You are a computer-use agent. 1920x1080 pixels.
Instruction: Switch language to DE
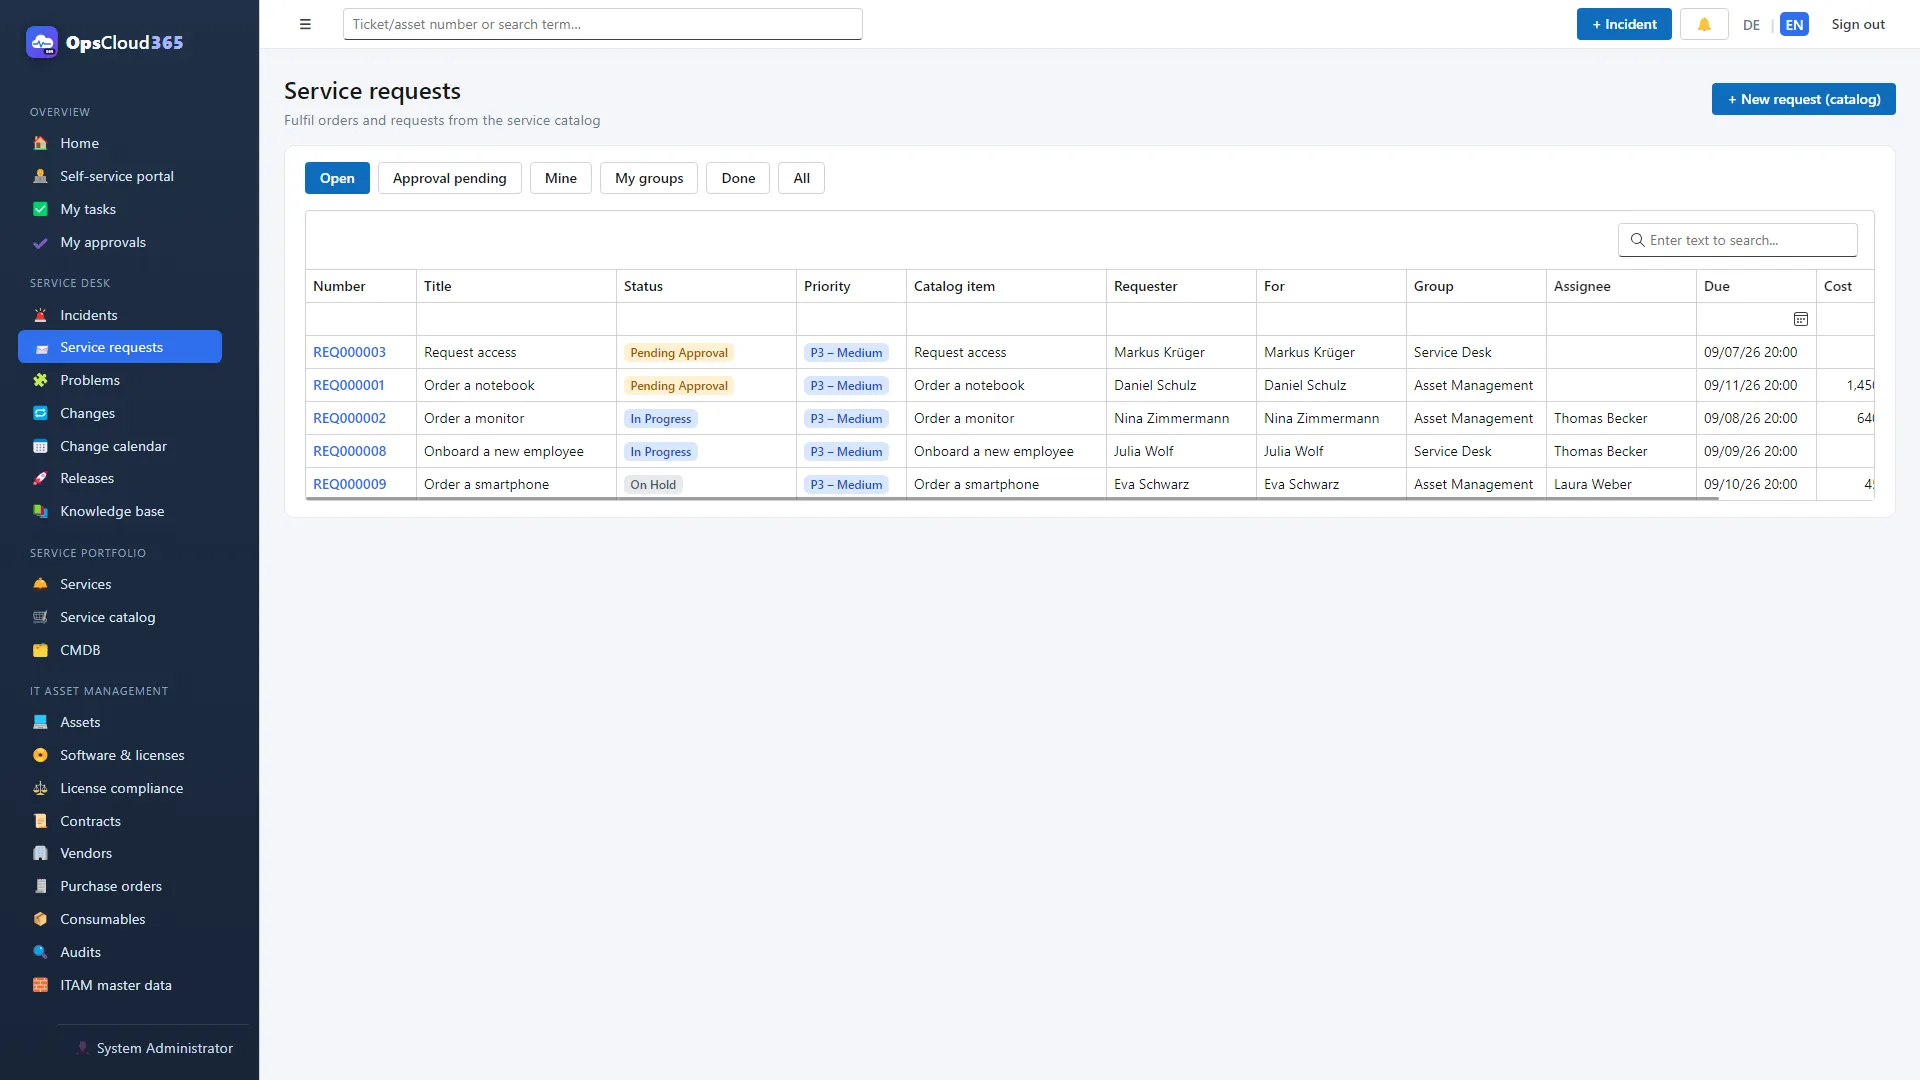(1751, 25)
